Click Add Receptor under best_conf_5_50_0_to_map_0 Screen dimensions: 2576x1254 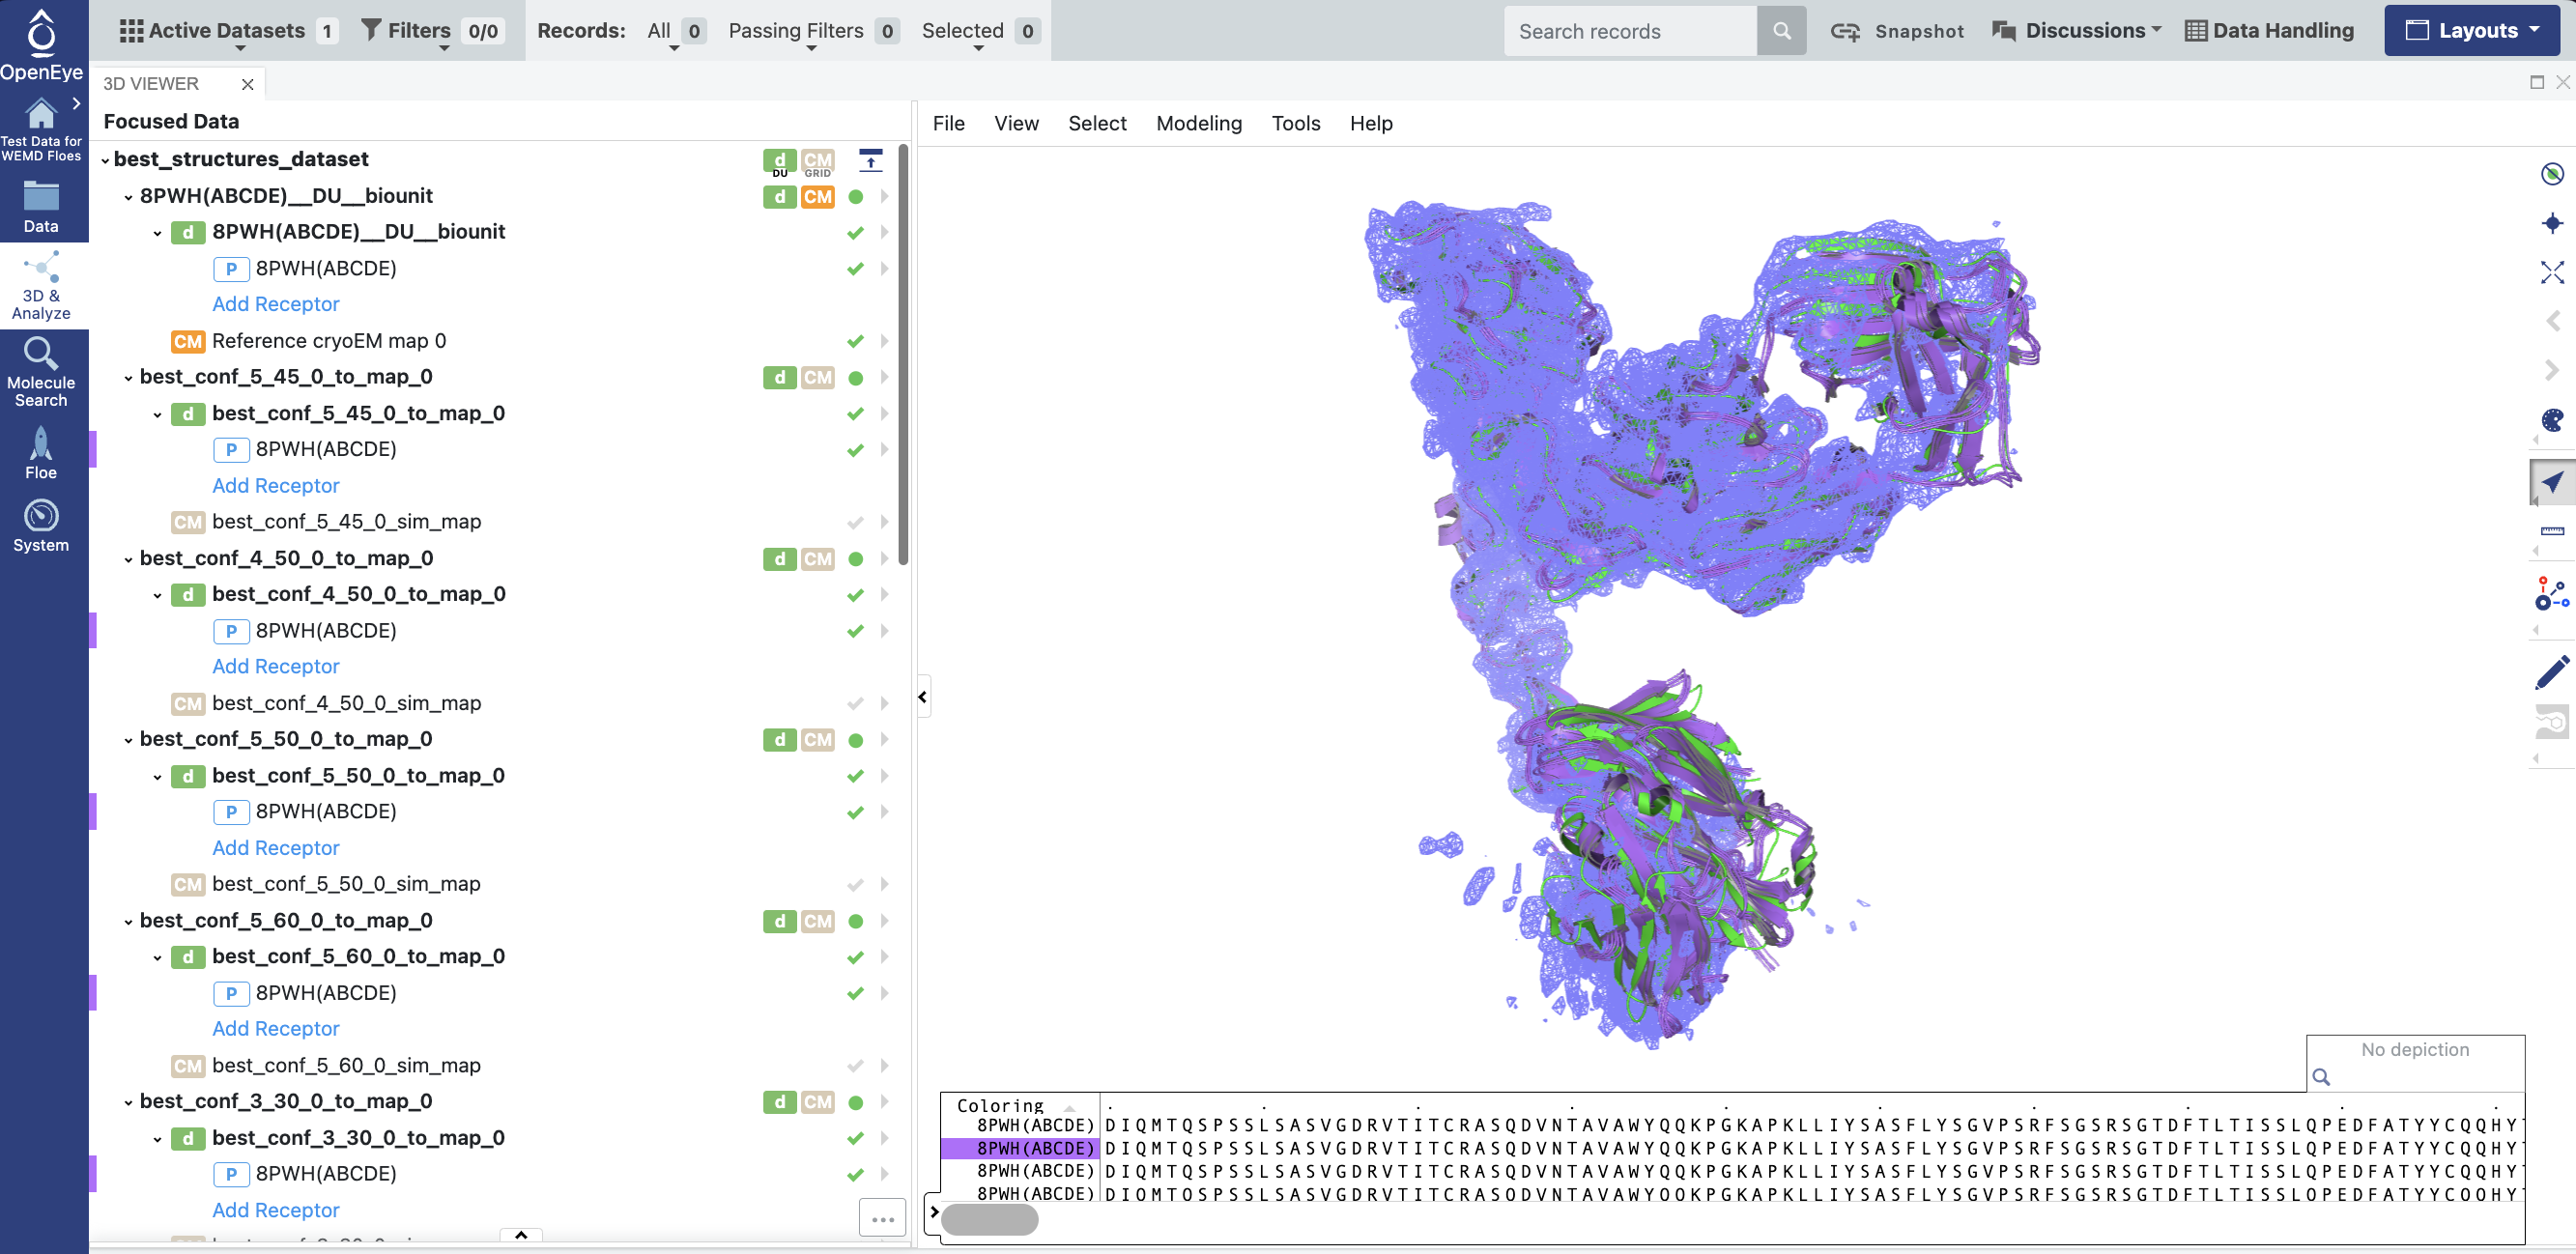(275, 847)
